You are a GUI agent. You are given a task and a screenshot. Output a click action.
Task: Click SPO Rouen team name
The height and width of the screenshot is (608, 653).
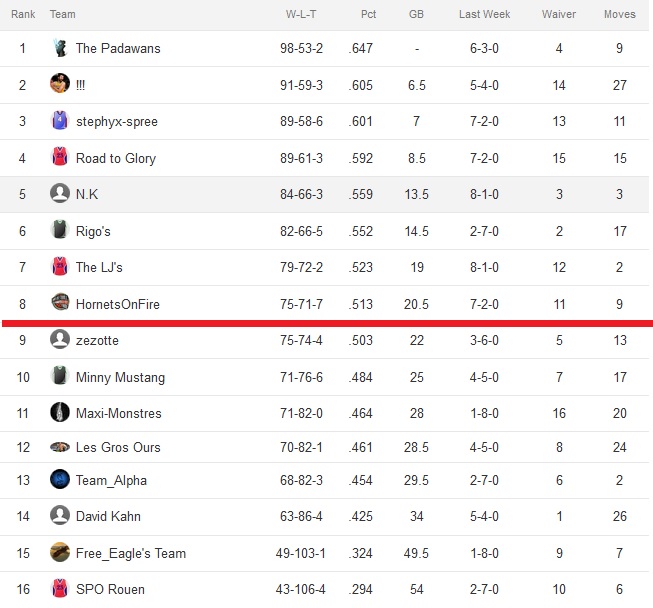110,589
